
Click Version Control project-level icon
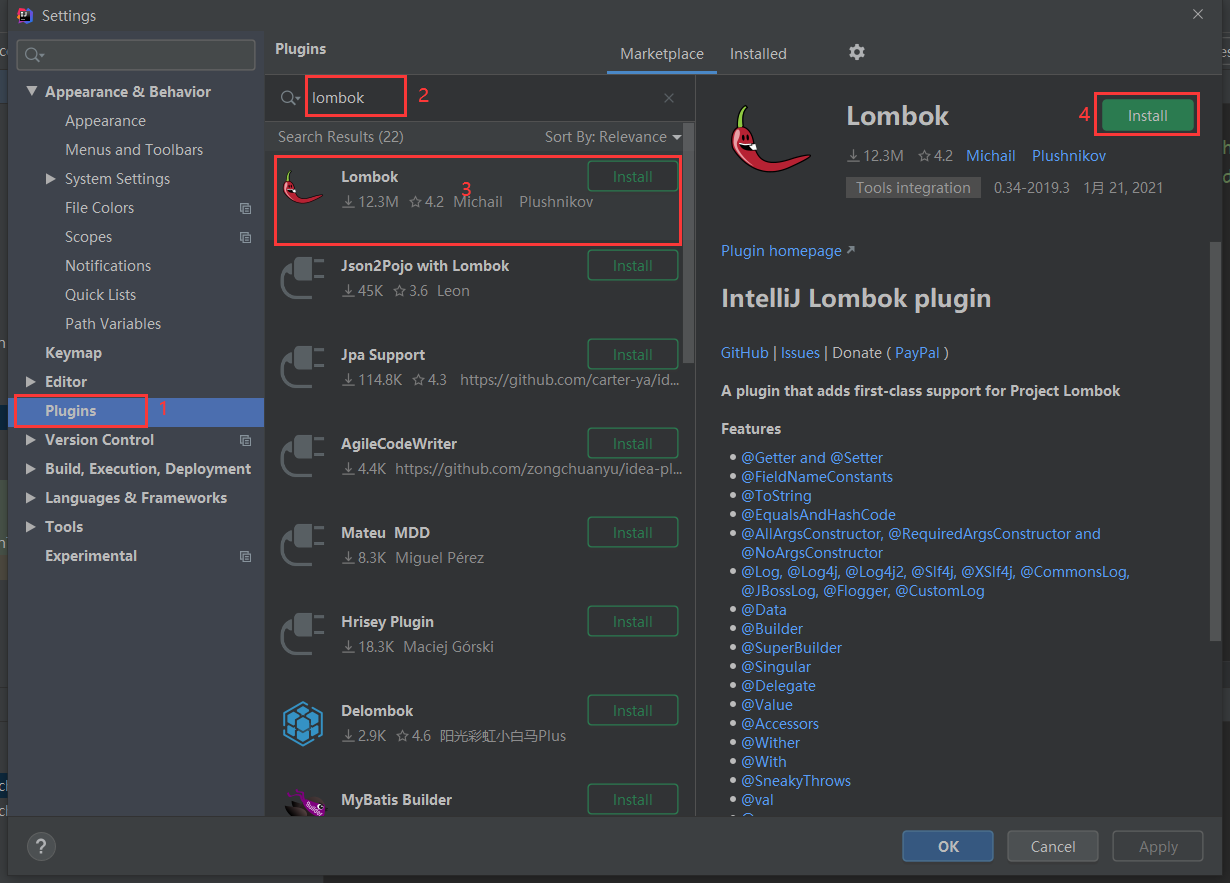245,440
